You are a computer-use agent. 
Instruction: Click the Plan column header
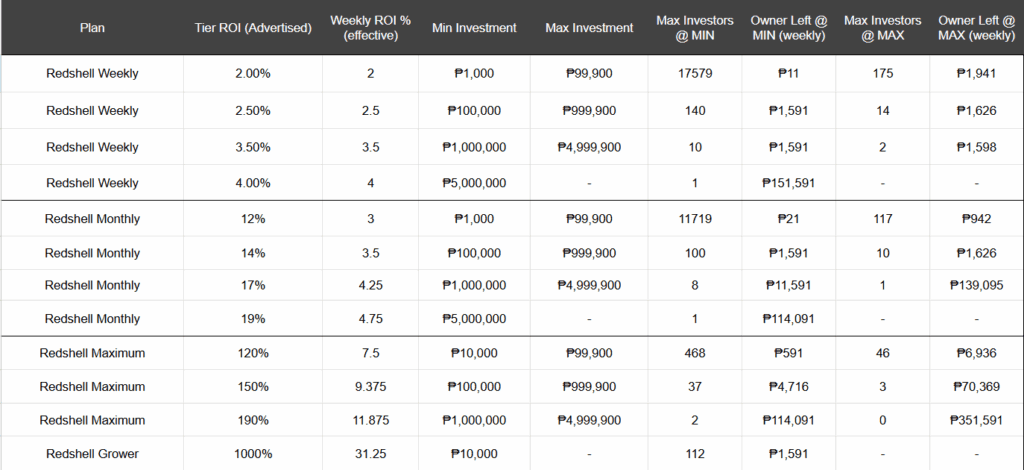(92, 28)
